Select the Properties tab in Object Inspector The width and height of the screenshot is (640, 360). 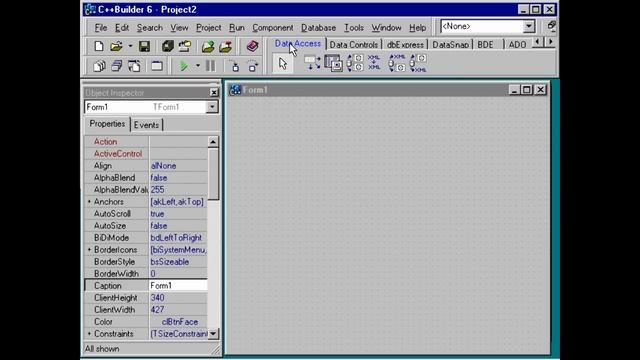tap(107, 124)
